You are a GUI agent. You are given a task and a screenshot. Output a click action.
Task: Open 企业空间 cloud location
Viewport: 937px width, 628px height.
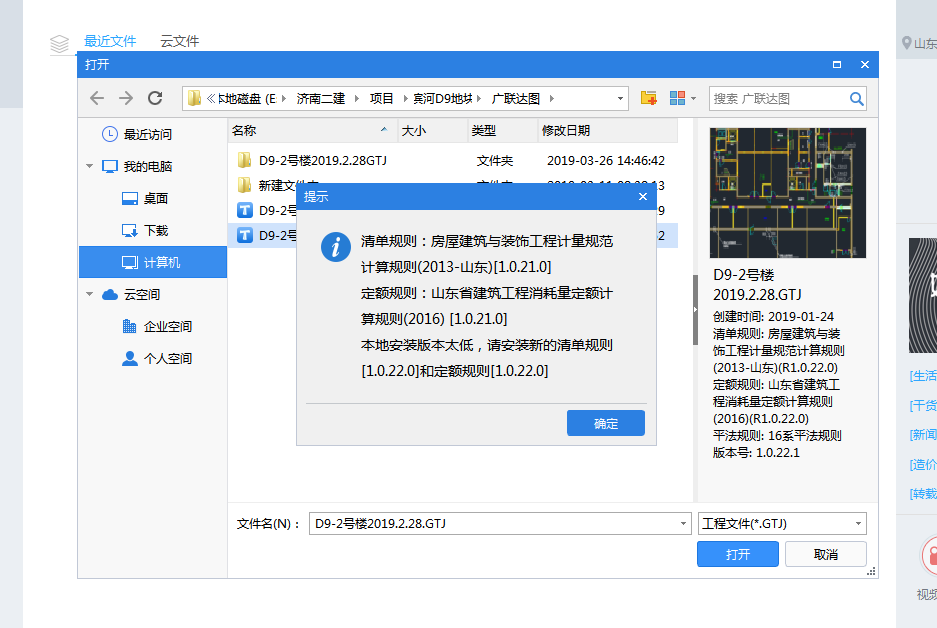point(168,326)
